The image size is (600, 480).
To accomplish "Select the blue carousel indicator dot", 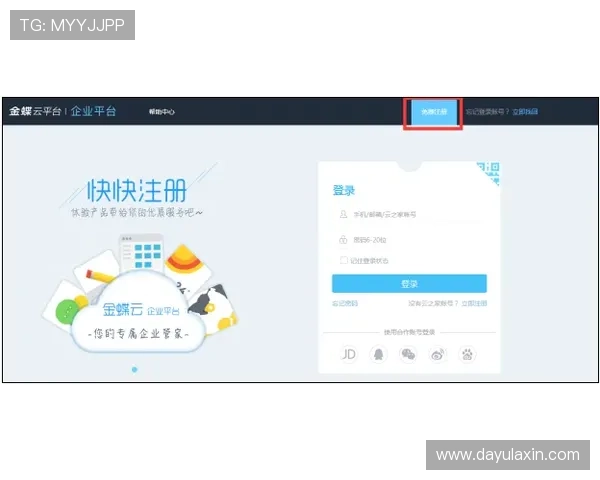I will click(x=134, y=369).
